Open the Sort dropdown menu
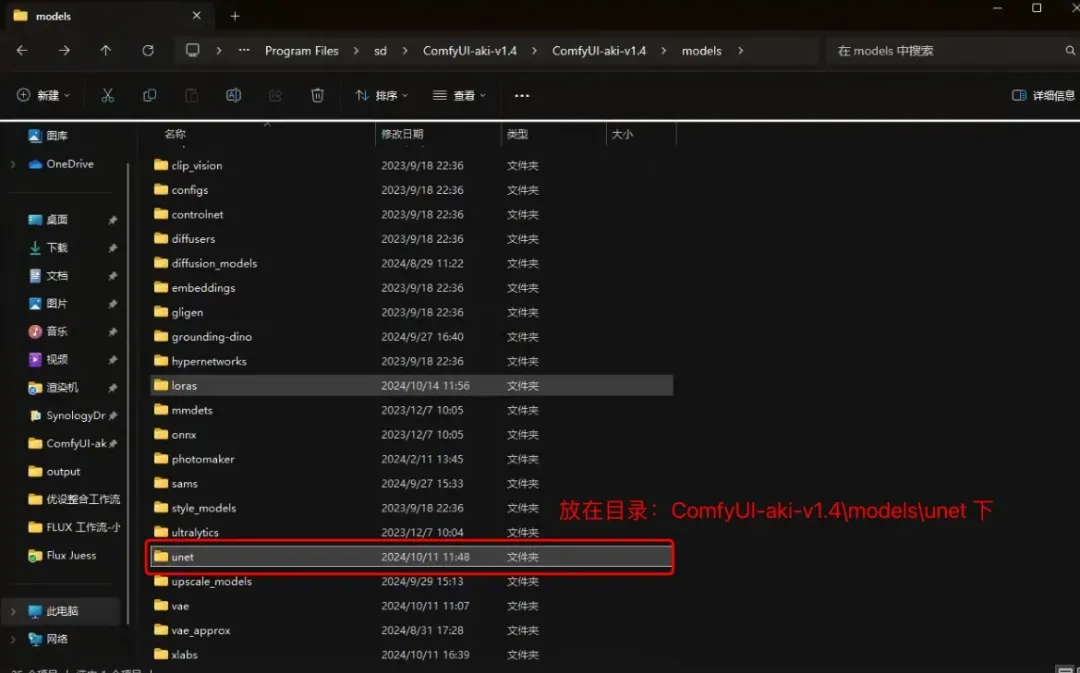Screen dimensions: 1080x673 [x=381, y=95]
